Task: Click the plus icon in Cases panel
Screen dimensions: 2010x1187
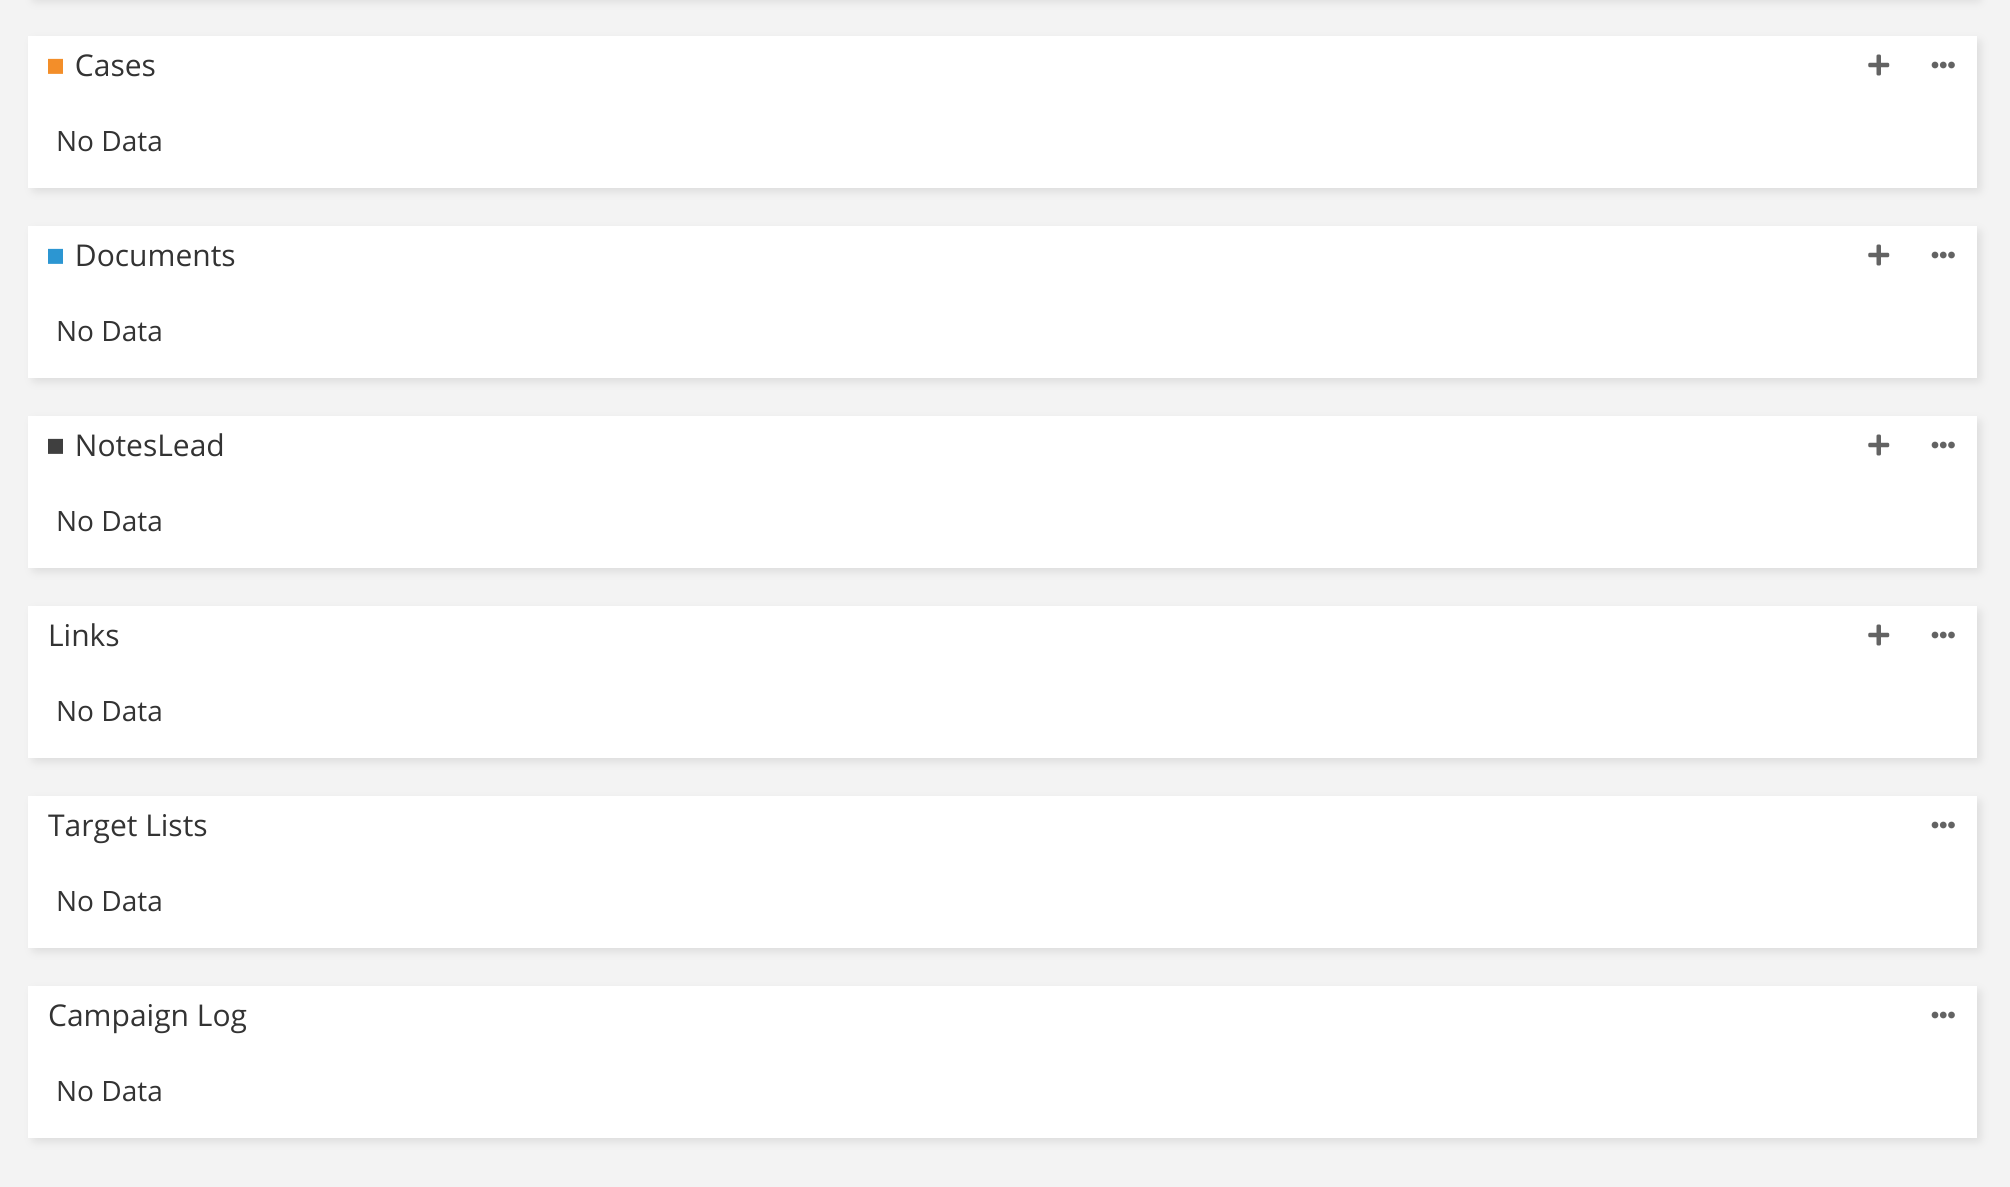Action: point(1878,66)
